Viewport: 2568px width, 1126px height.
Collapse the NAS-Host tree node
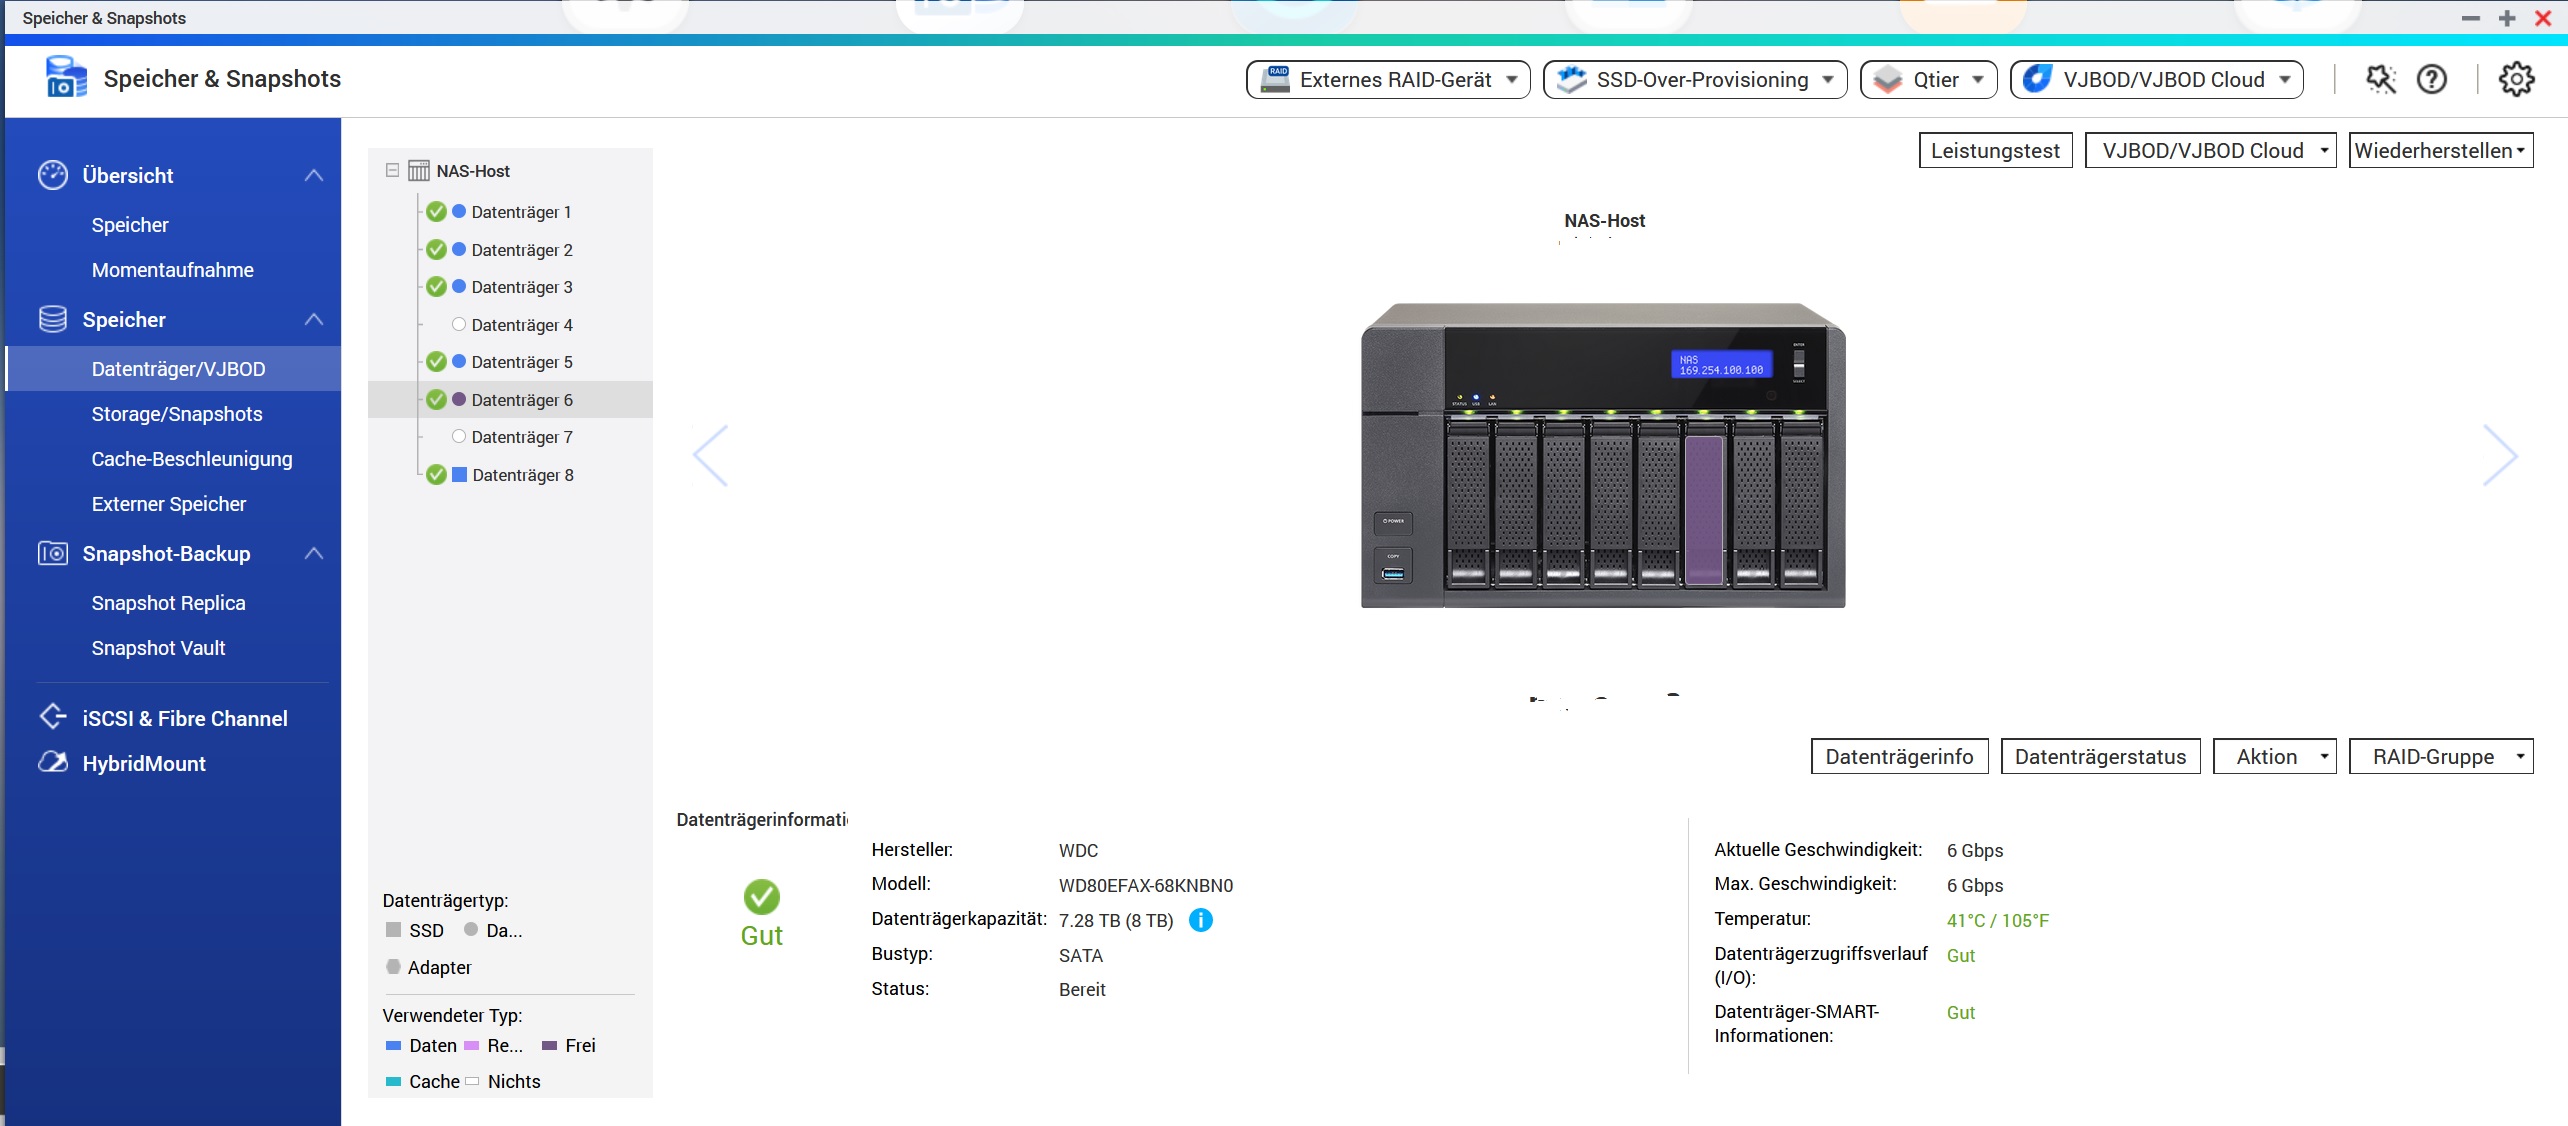coord(392,171)
